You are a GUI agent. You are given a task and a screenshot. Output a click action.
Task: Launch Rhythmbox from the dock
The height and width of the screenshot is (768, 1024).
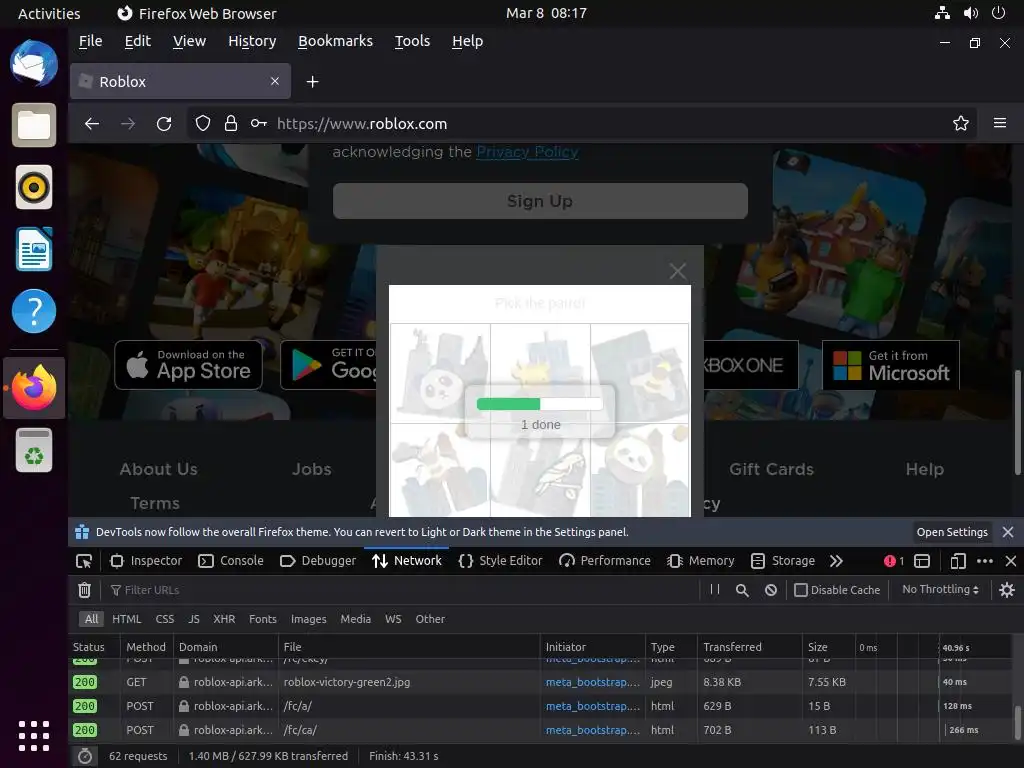tap(34, 187)
